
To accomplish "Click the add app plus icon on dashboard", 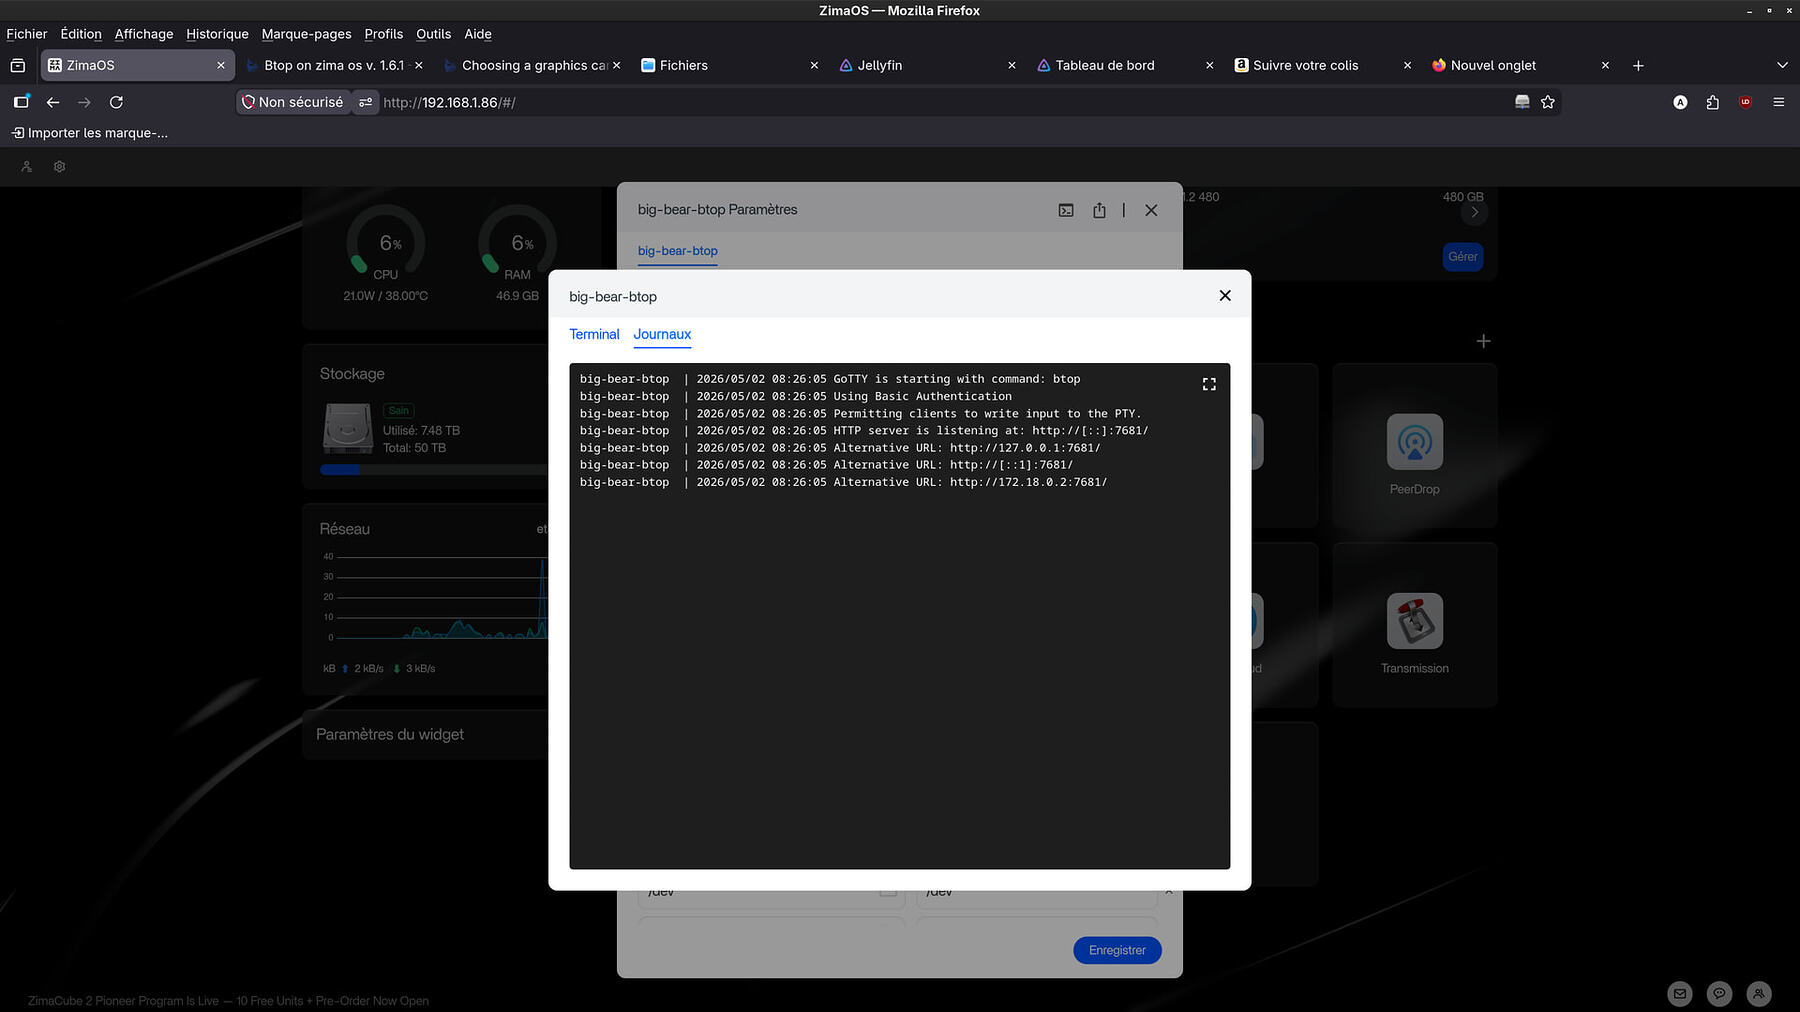I will point(1483,341).
